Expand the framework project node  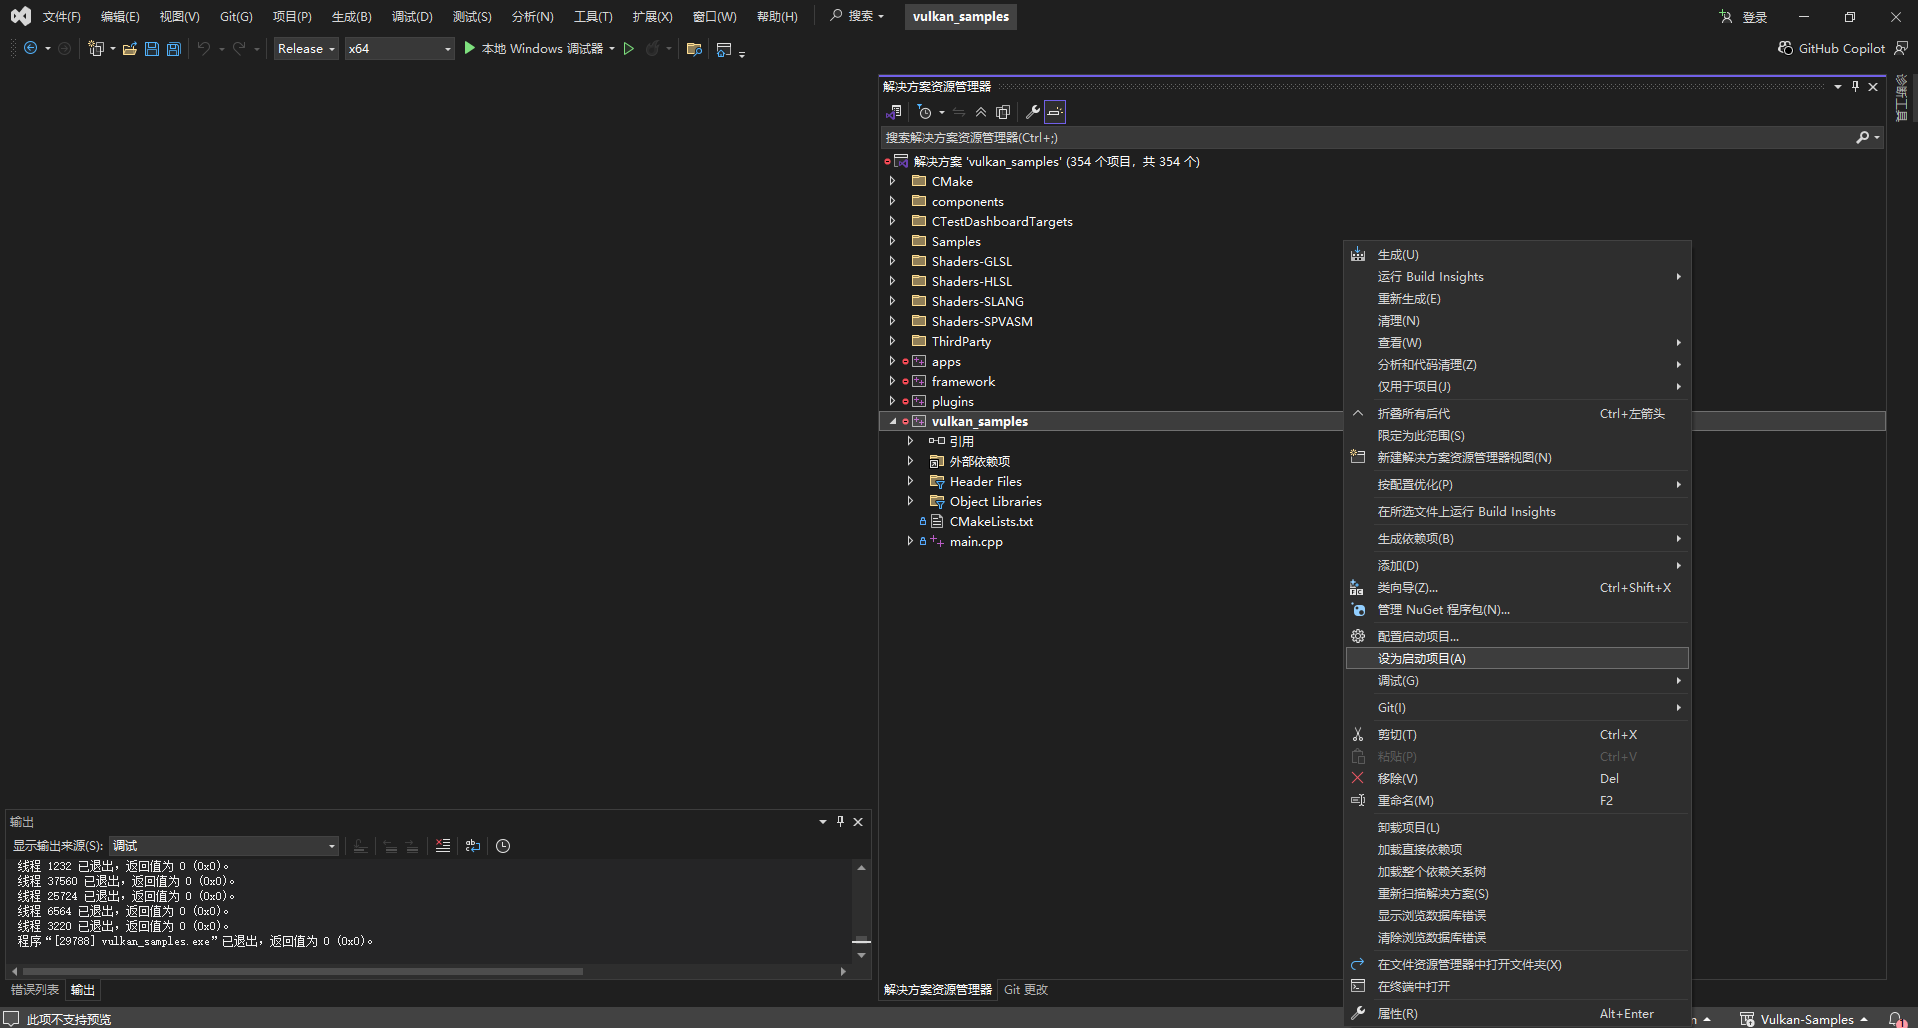[x=892, y=381]
